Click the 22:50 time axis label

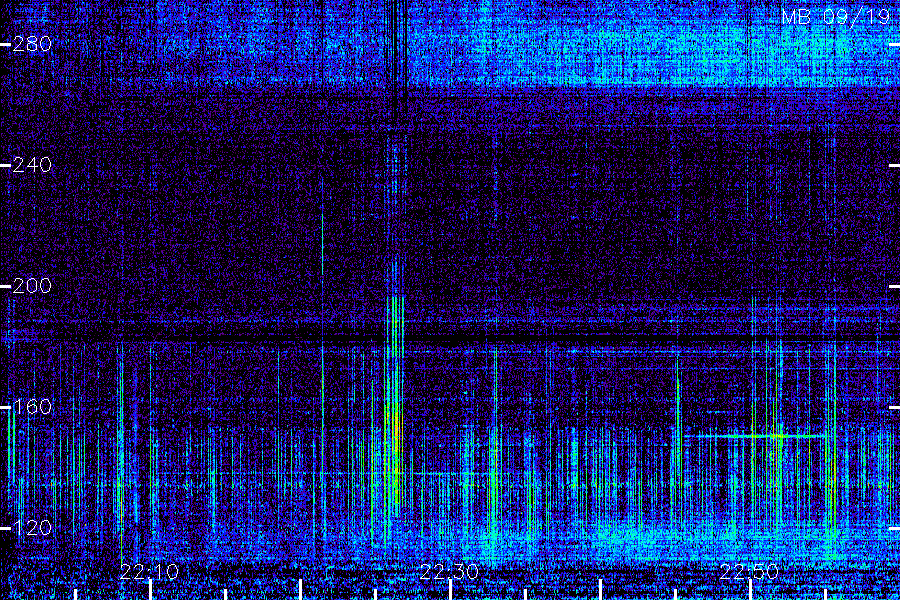[749, 572]
